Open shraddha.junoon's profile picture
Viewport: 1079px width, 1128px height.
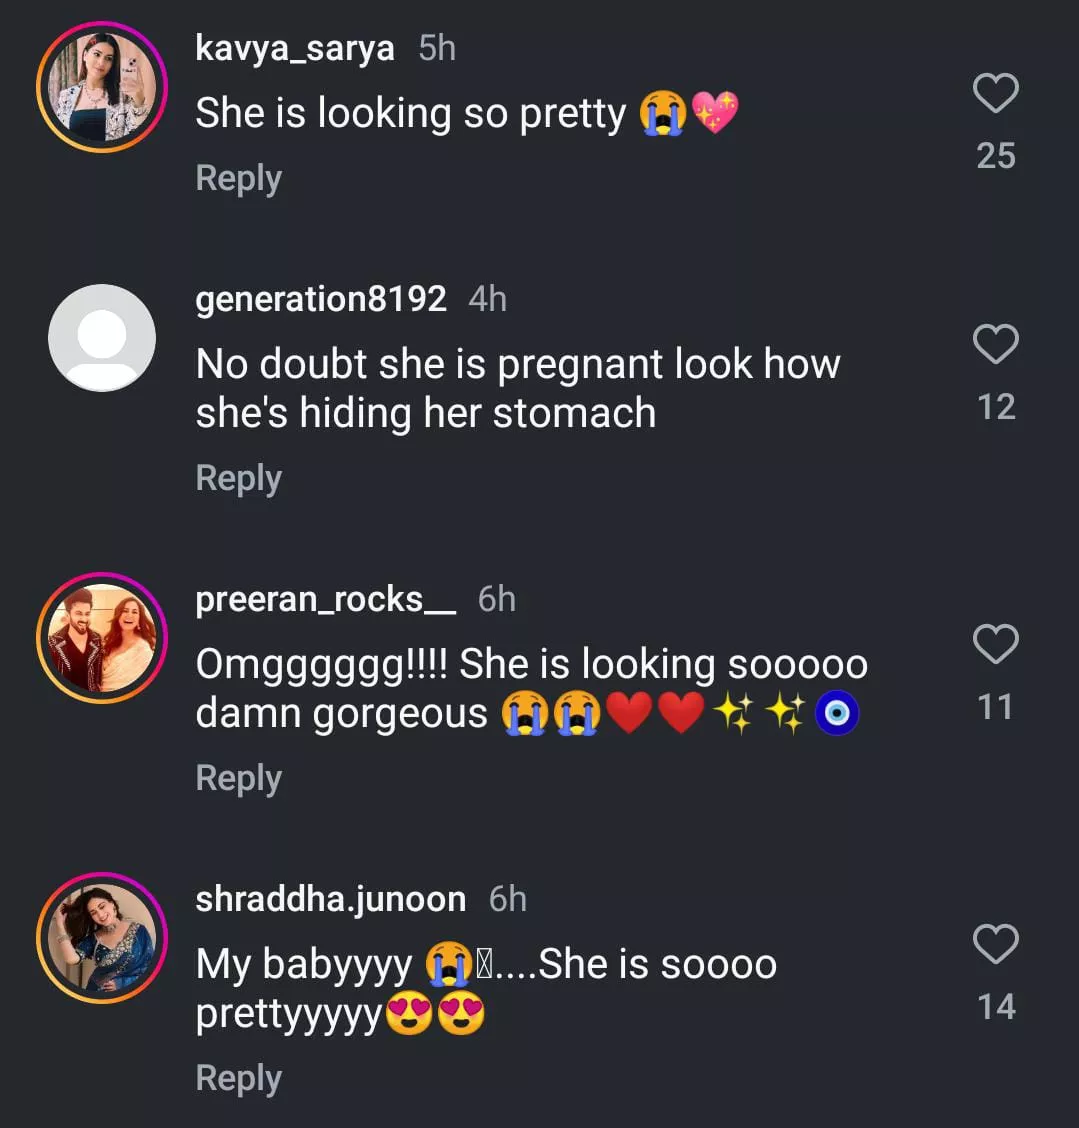tap(102, 937)
